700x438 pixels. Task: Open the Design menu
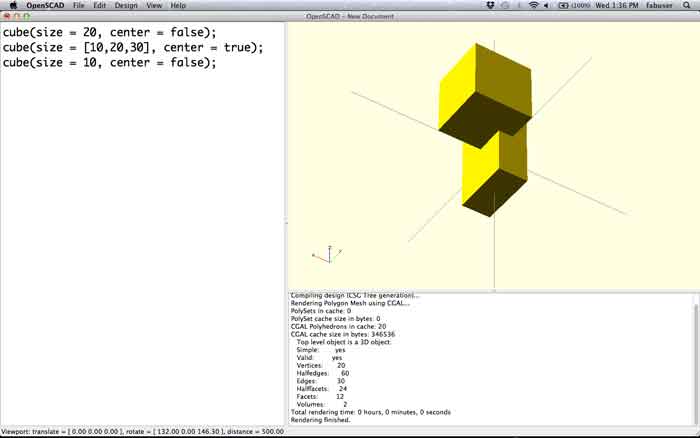click(x=126, y=5)
